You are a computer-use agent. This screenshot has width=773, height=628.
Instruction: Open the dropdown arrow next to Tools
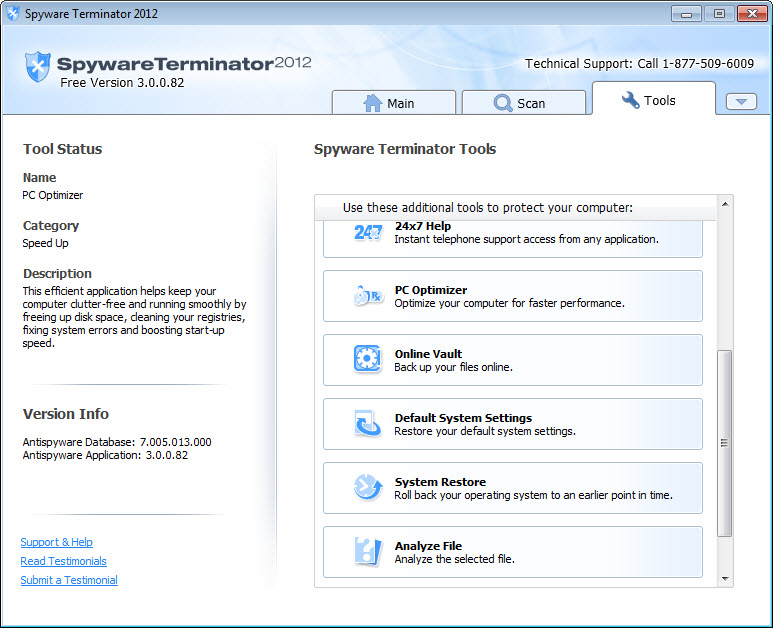[x=741, y=102]
